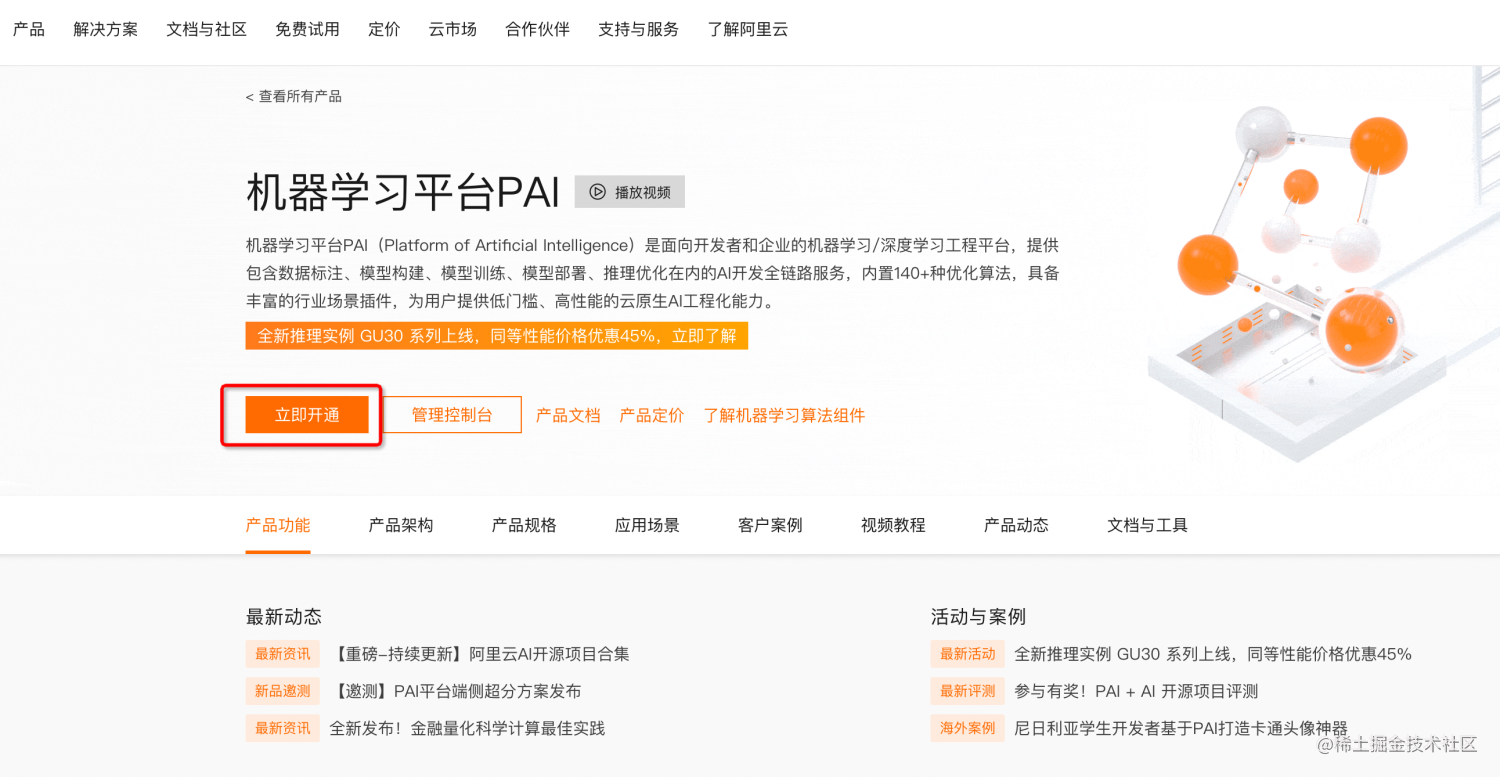Select the 产品功能 tab
Screen dimensions: 1500x777
point(278,525)
